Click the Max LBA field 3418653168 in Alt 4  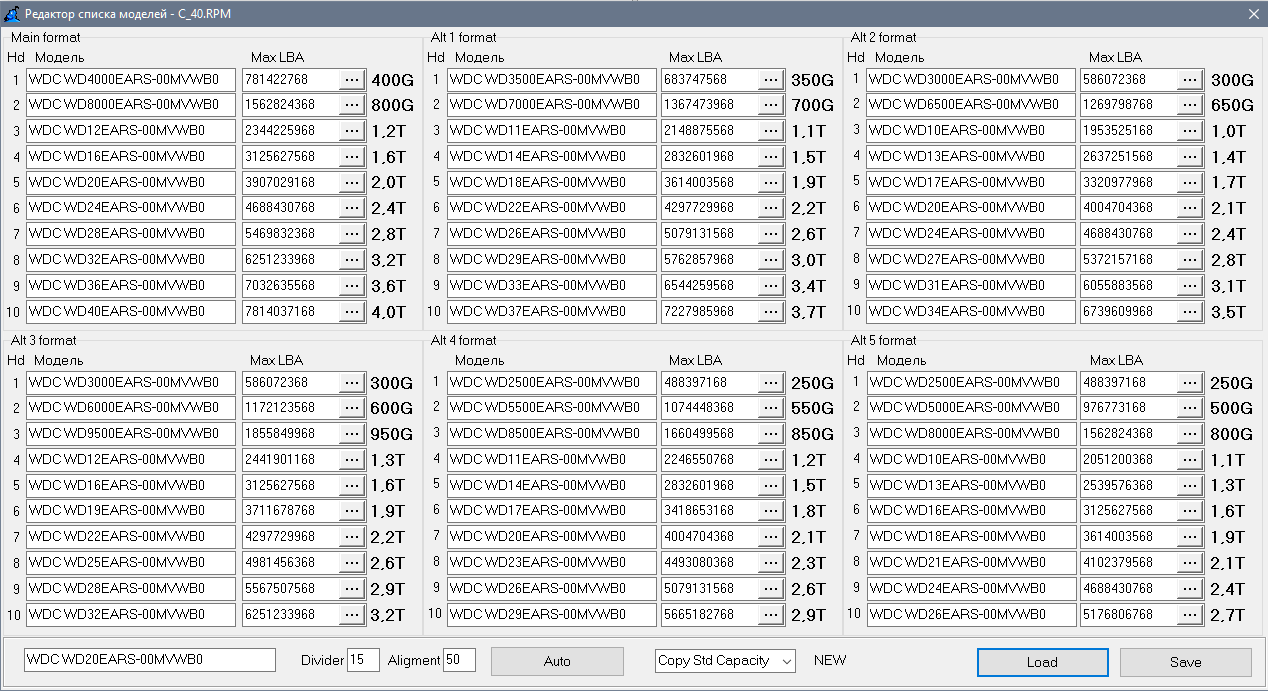(710, 511)
